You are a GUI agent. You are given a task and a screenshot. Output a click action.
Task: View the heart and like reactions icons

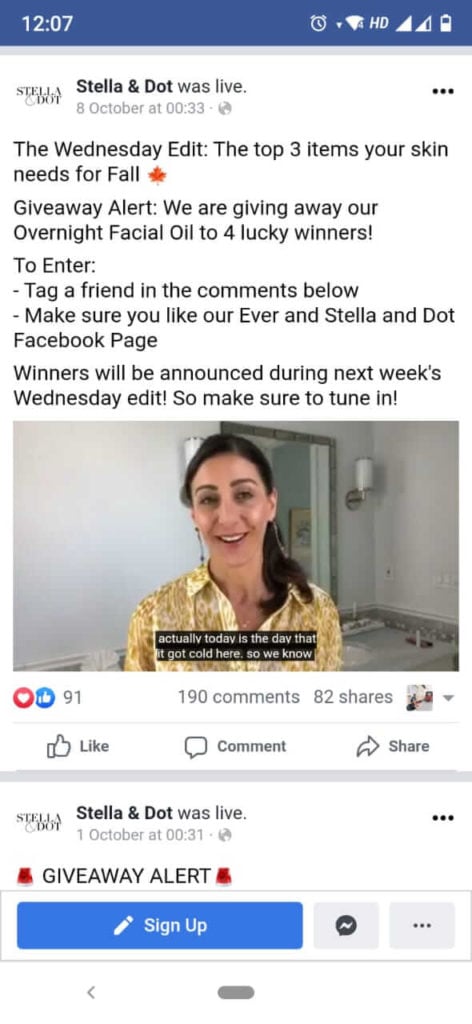point(34,697)
